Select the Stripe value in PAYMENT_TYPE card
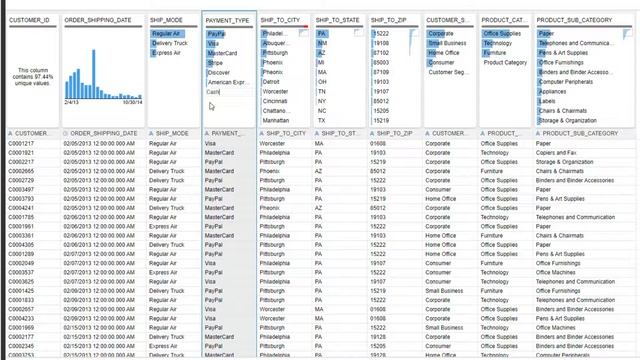 pyautogui.click(x=215, y=63)
